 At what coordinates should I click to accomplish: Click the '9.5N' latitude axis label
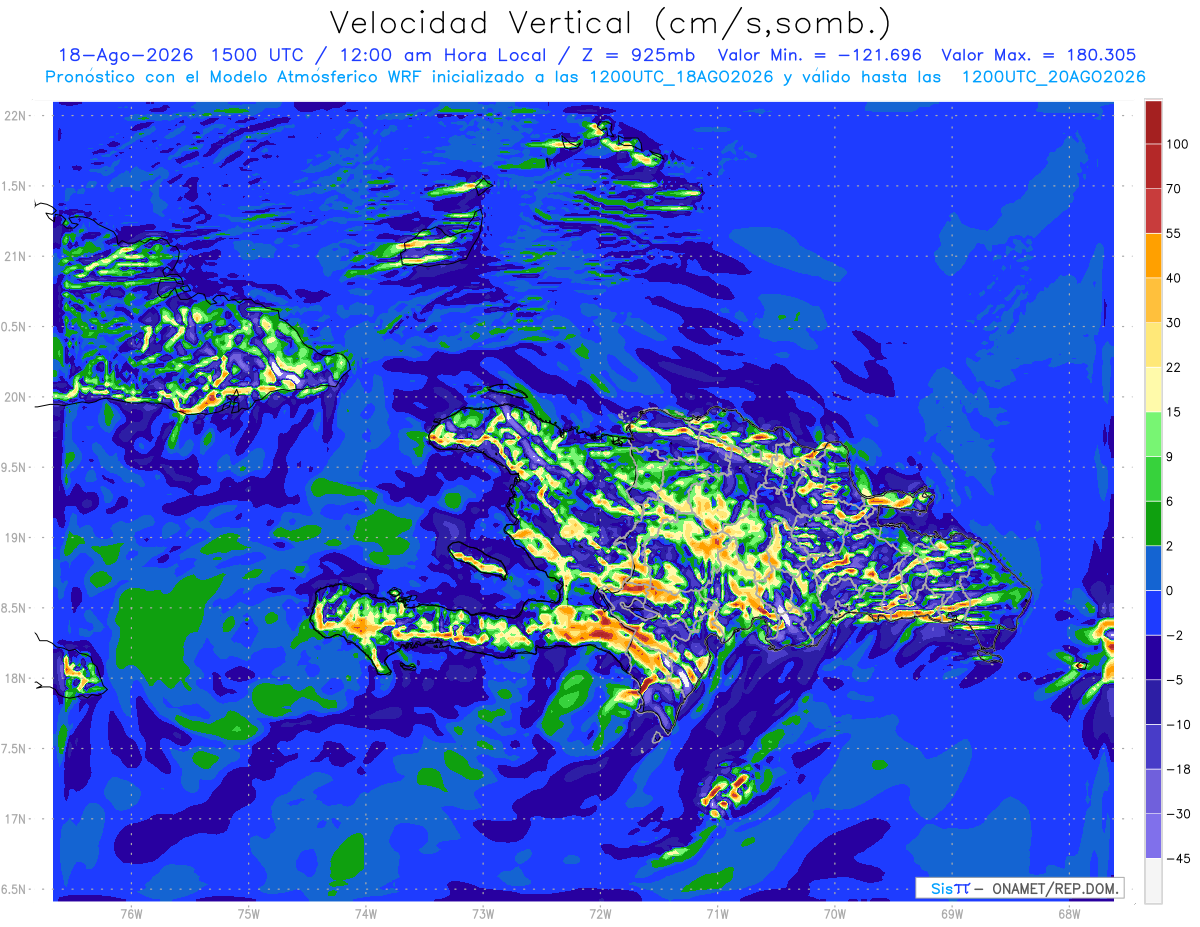15,468
